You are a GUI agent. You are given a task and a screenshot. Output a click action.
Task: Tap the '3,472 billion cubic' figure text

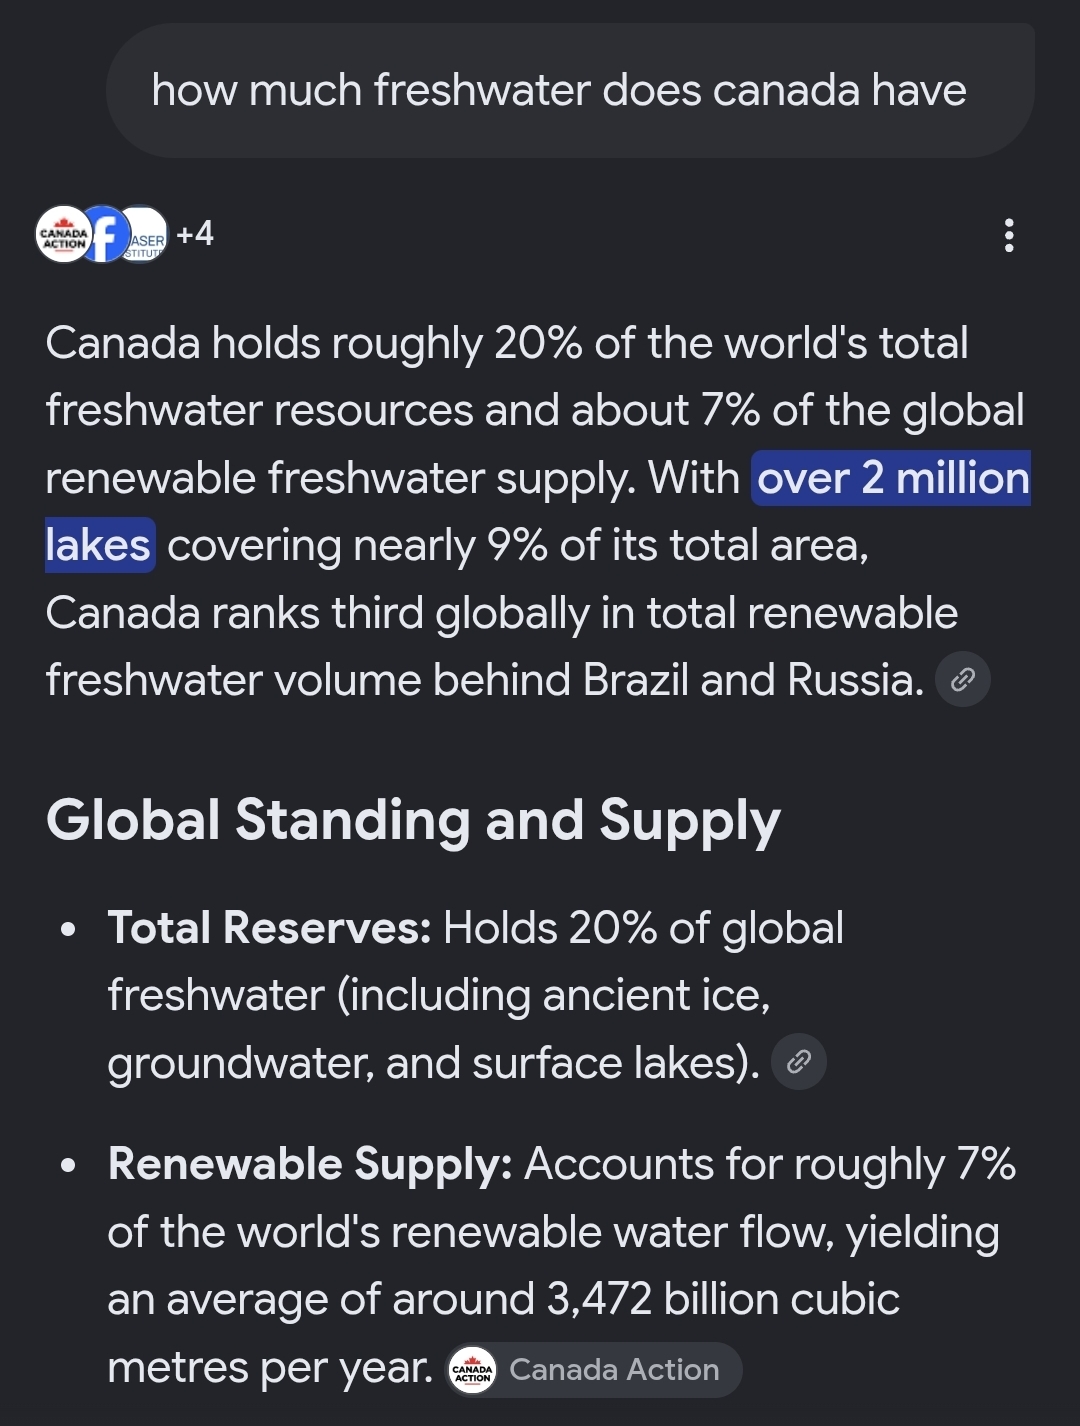723,1300
